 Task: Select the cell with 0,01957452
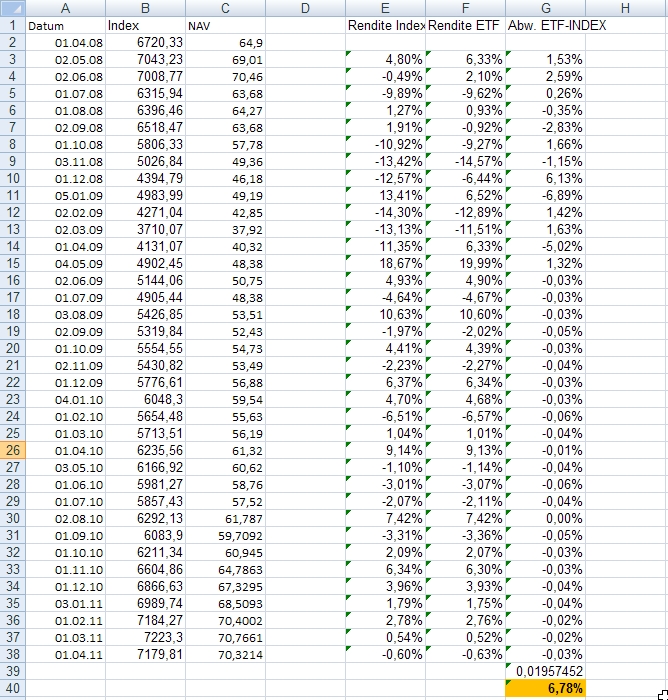545,671
